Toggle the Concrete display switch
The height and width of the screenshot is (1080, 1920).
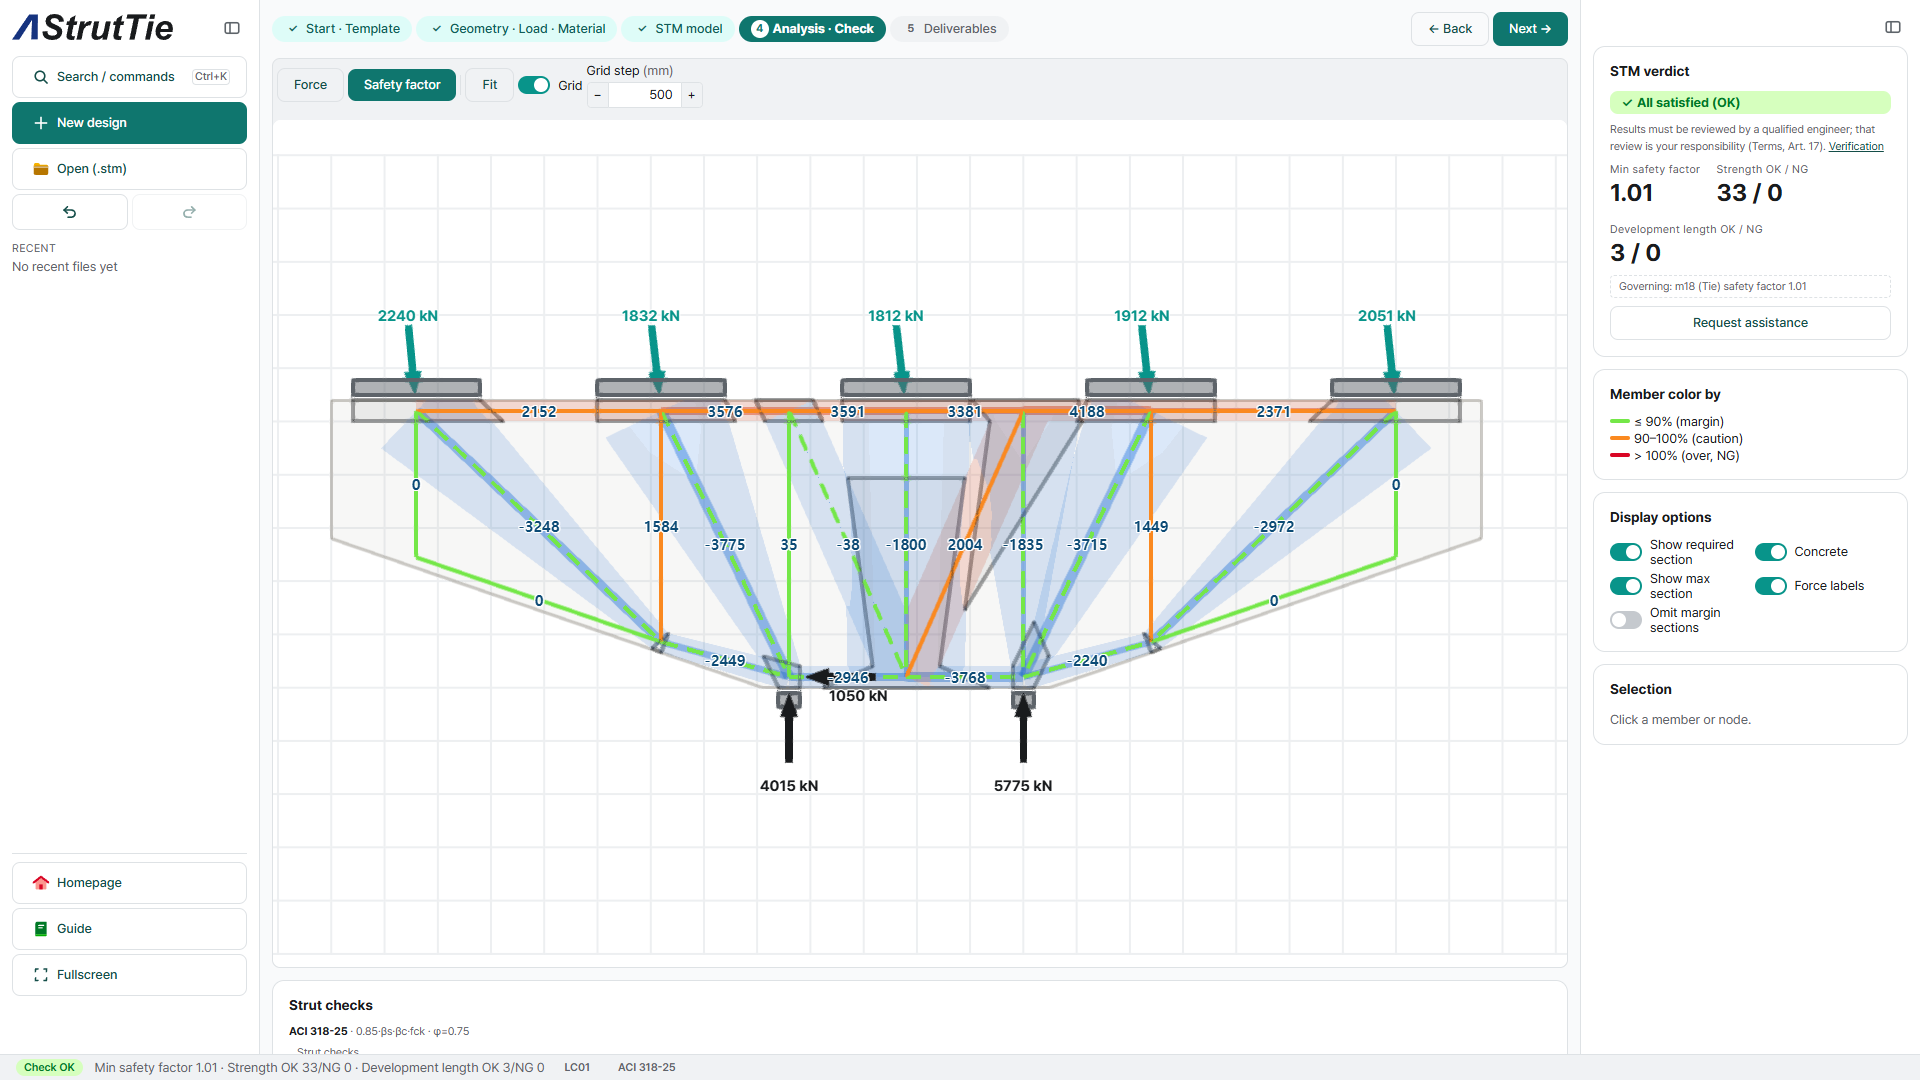[1771, 552]
